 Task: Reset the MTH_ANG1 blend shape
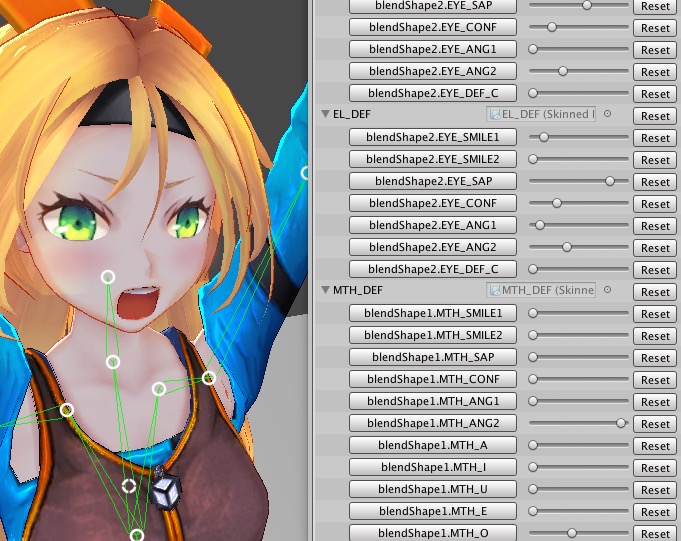click(655, 402)
